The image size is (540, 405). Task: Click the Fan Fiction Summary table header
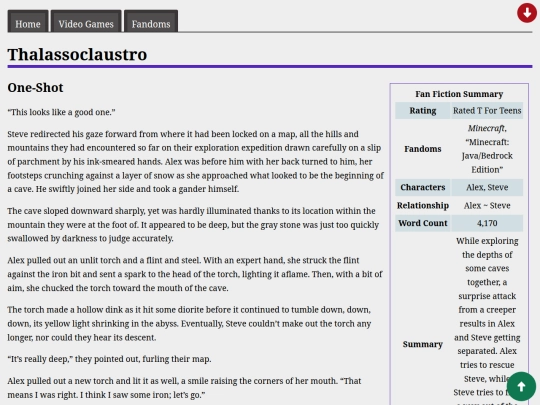pyautogui.click(x=459, y=94)
